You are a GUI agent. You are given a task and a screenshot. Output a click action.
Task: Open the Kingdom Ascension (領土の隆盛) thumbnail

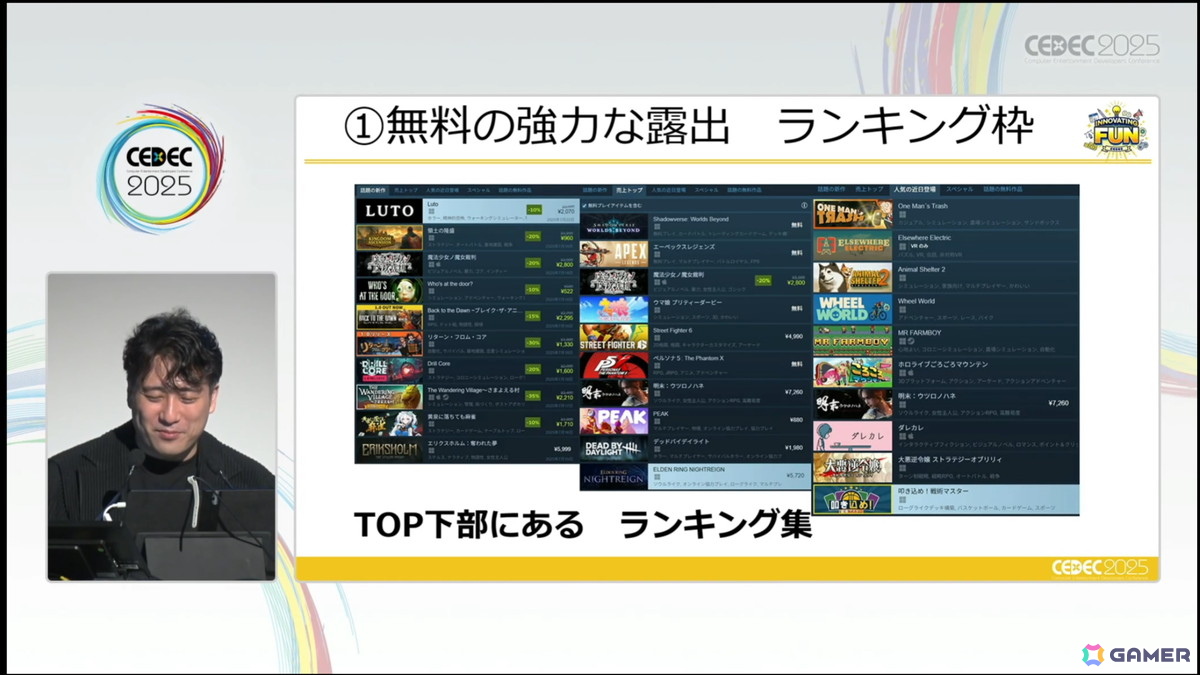pyautogui.click(x=389, y=238)
